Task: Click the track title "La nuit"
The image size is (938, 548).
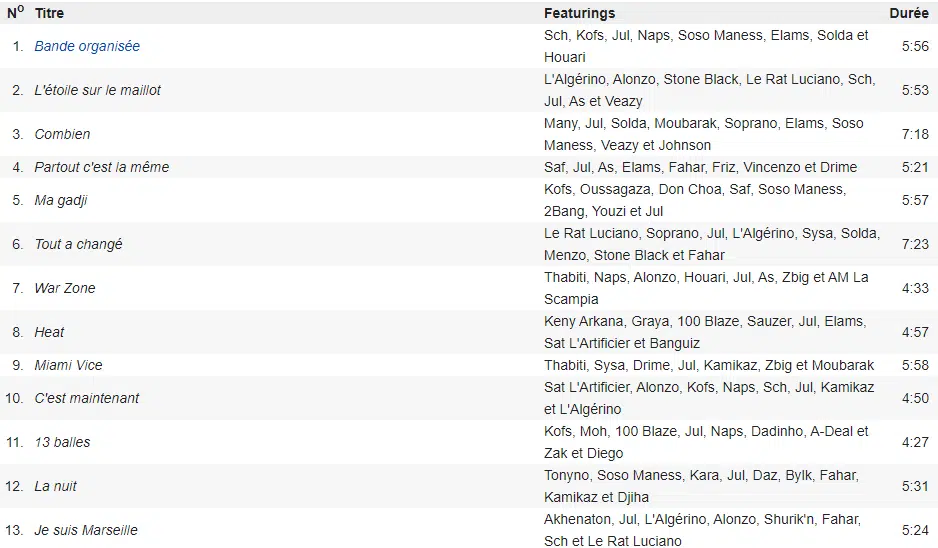Action: tap(55, 486)
